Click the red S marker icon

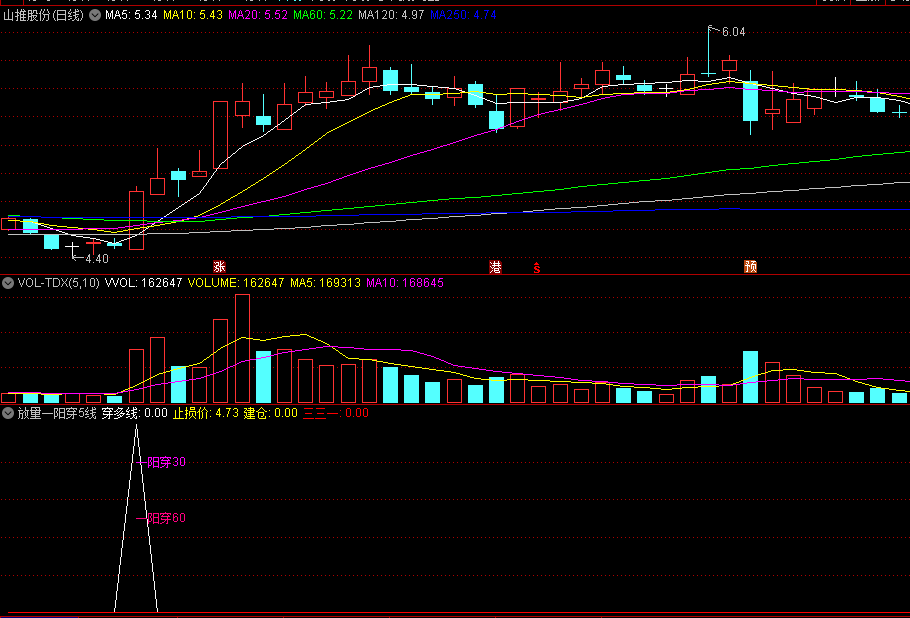coord(537,268)
